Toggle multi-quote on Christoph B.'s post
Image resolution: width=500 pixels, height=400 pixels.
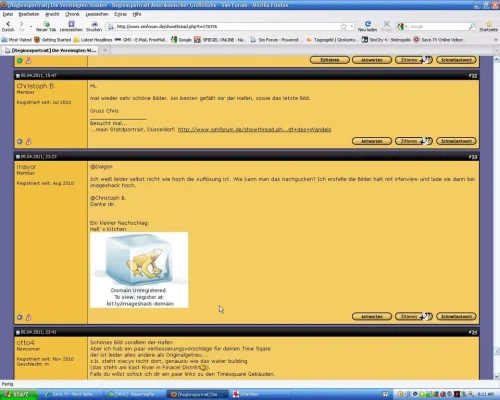427,141
